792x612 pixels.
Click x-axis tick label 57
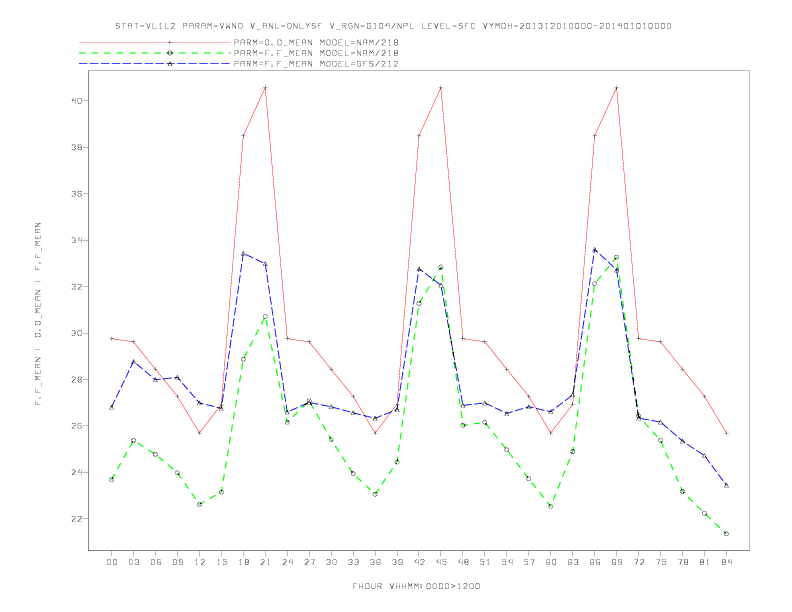click(529, 562)
